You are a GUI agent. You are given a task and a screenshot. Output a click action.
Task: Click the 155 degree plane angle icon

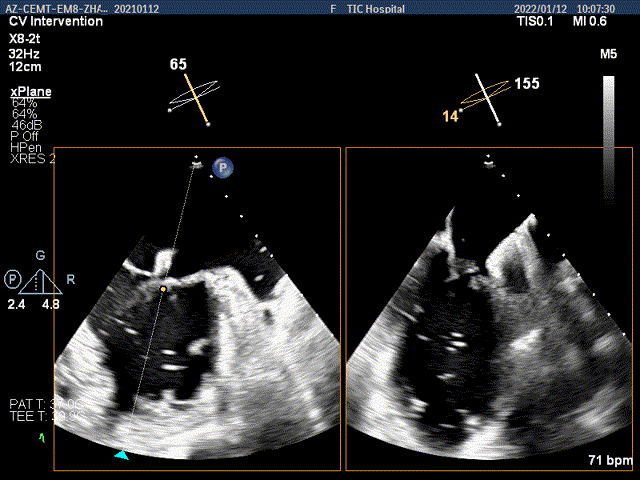pos(486,97)
